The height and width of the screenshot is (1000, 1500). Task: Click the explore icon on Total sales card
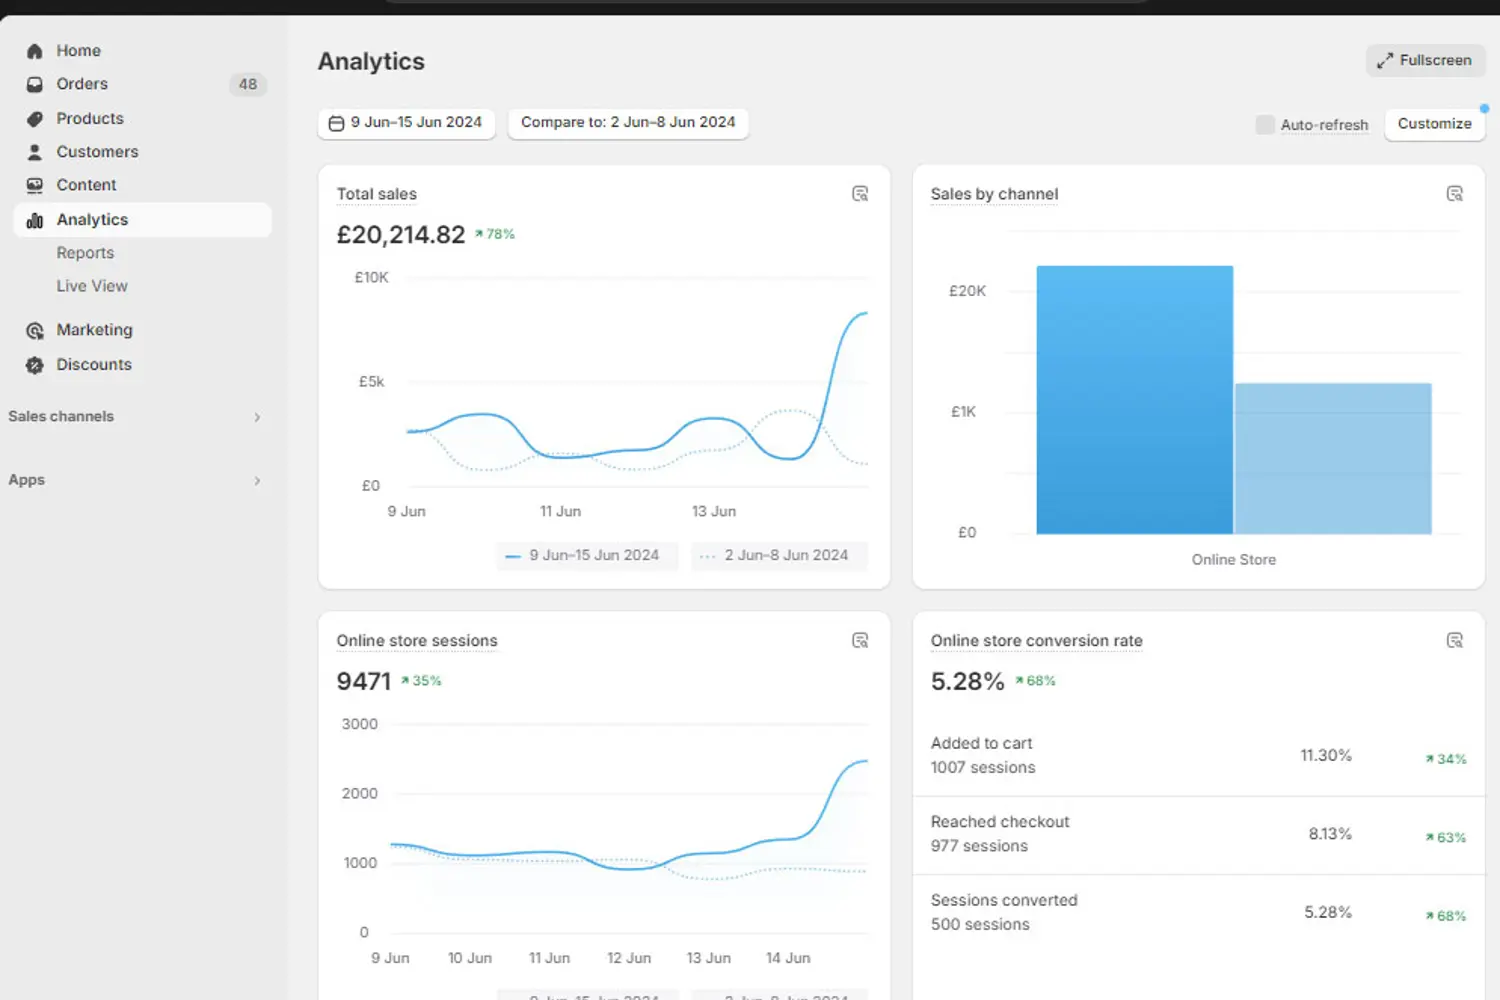pyautogui.click(x=860, y=193)
